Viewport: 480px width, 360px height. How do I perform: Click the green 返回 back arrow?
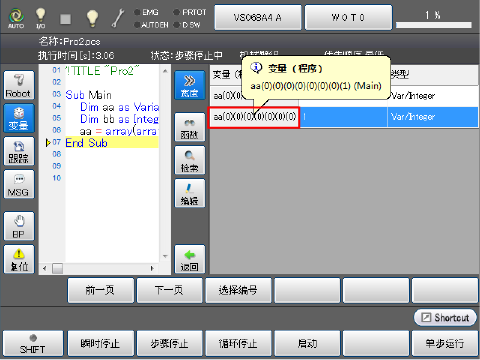190,259
